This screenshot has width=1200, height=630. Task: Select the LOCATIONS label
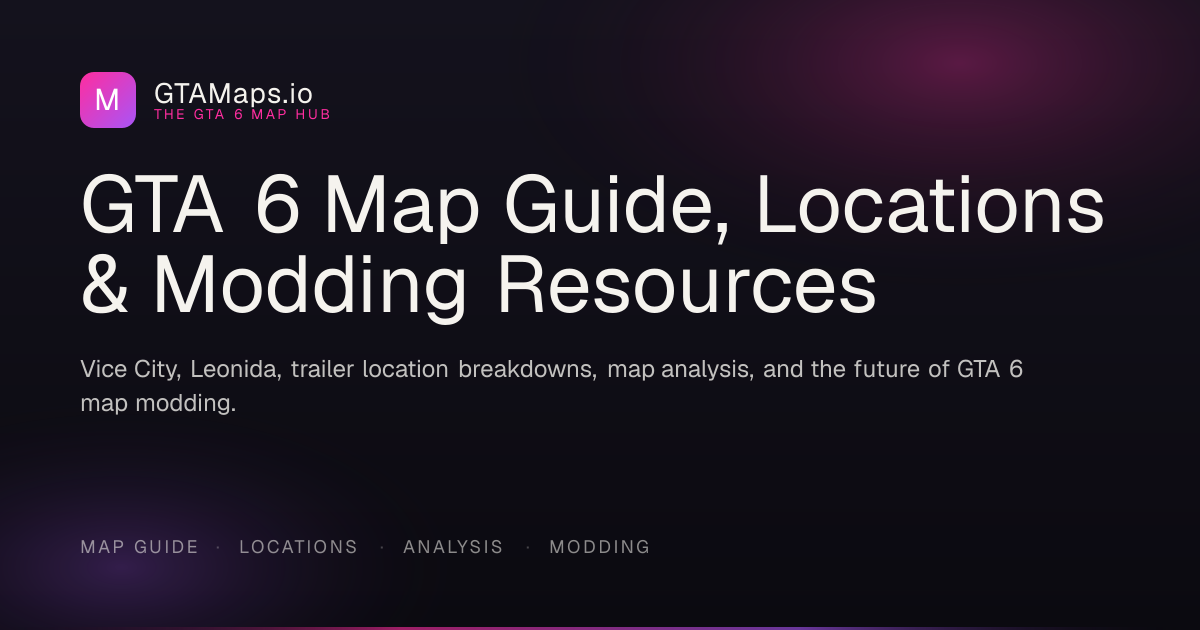[298, 547]
